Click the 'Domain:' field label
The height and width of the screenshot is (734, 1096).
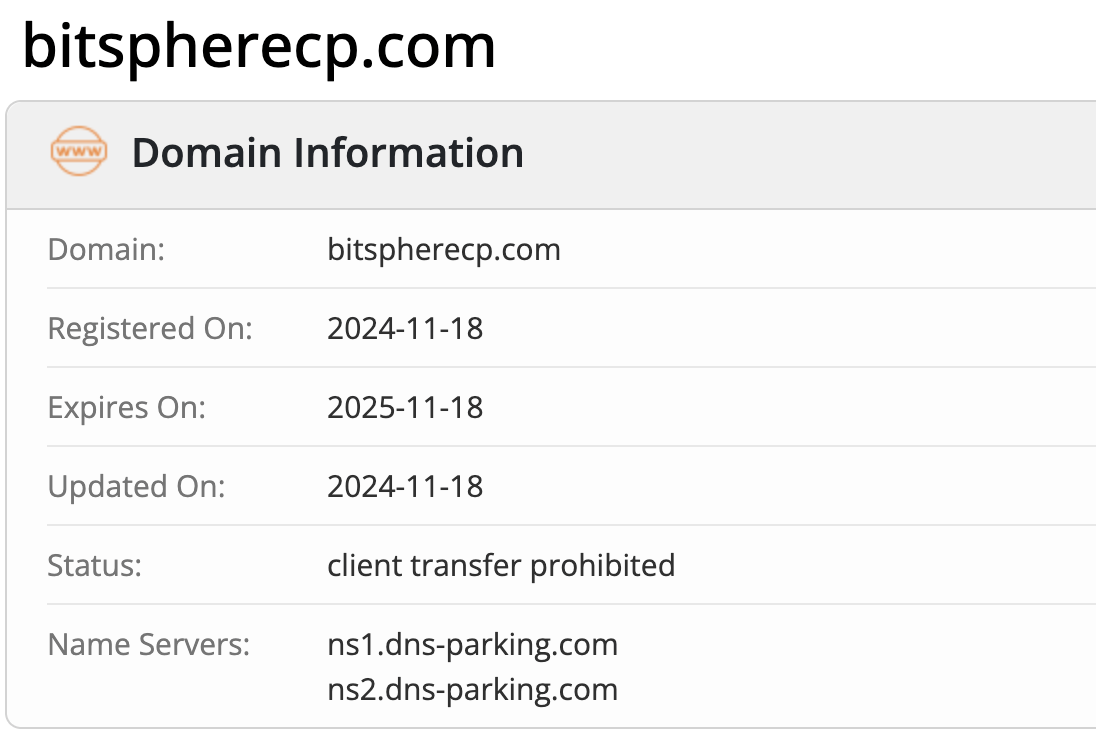pos(106,249)
